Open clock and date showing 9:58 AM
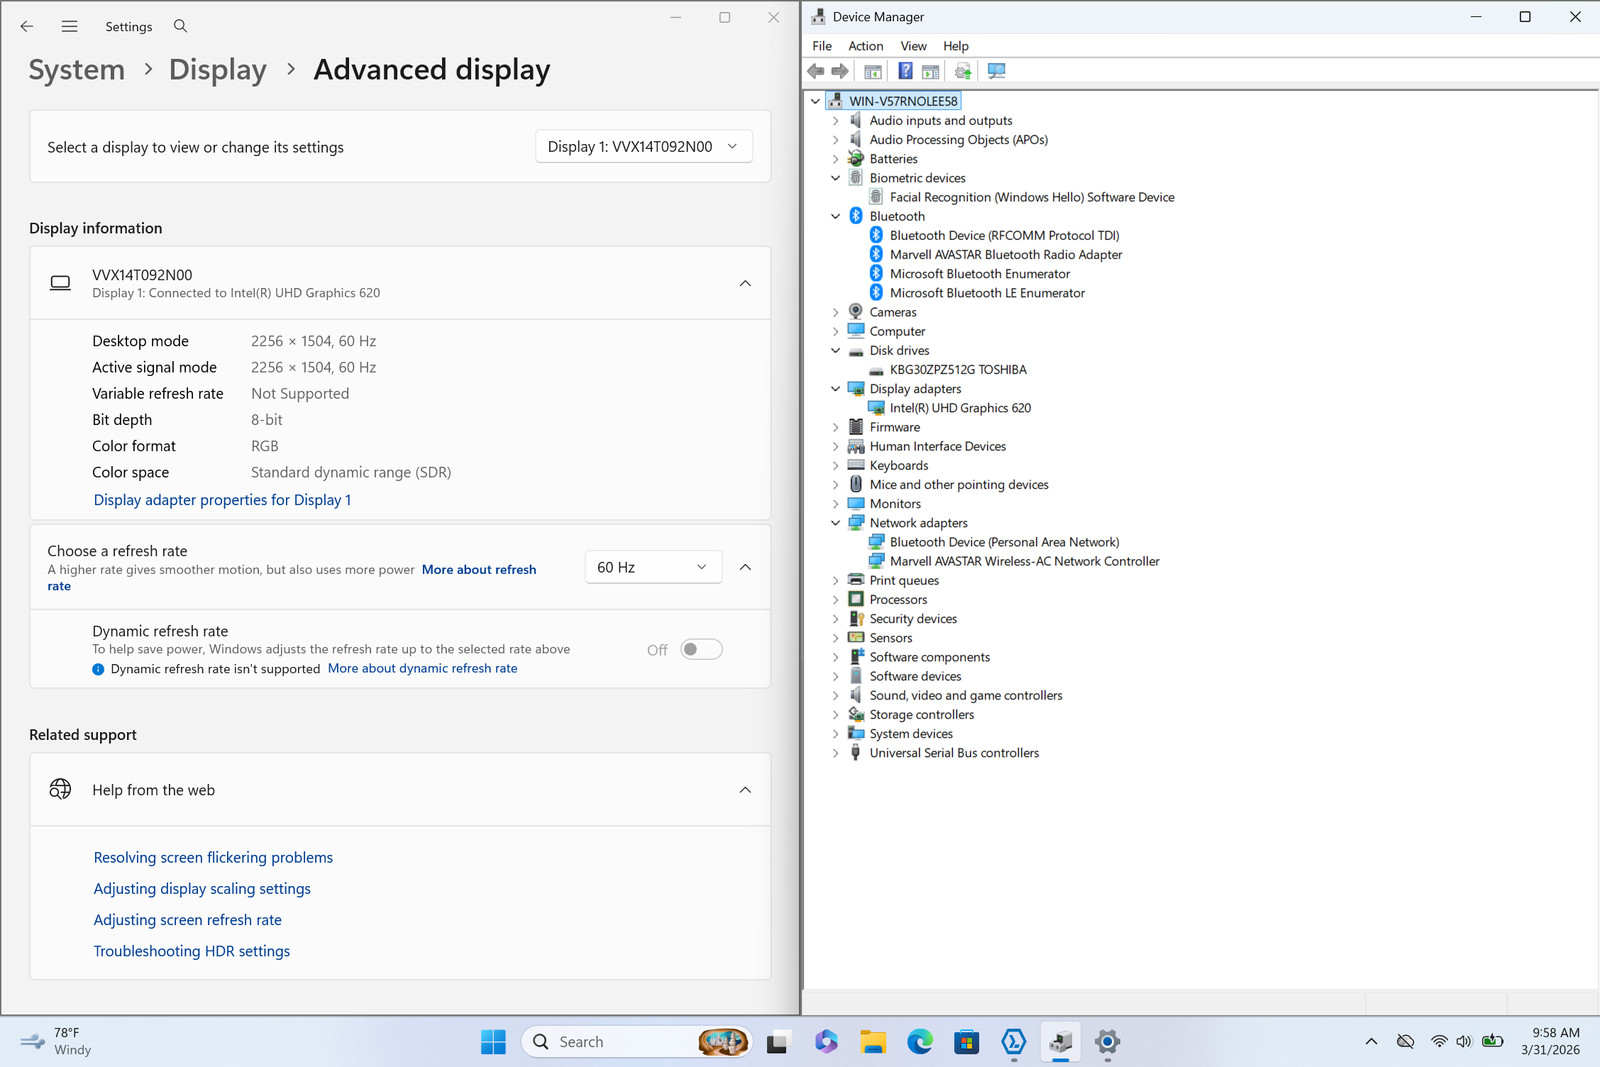 [x=1551, y=1042]
